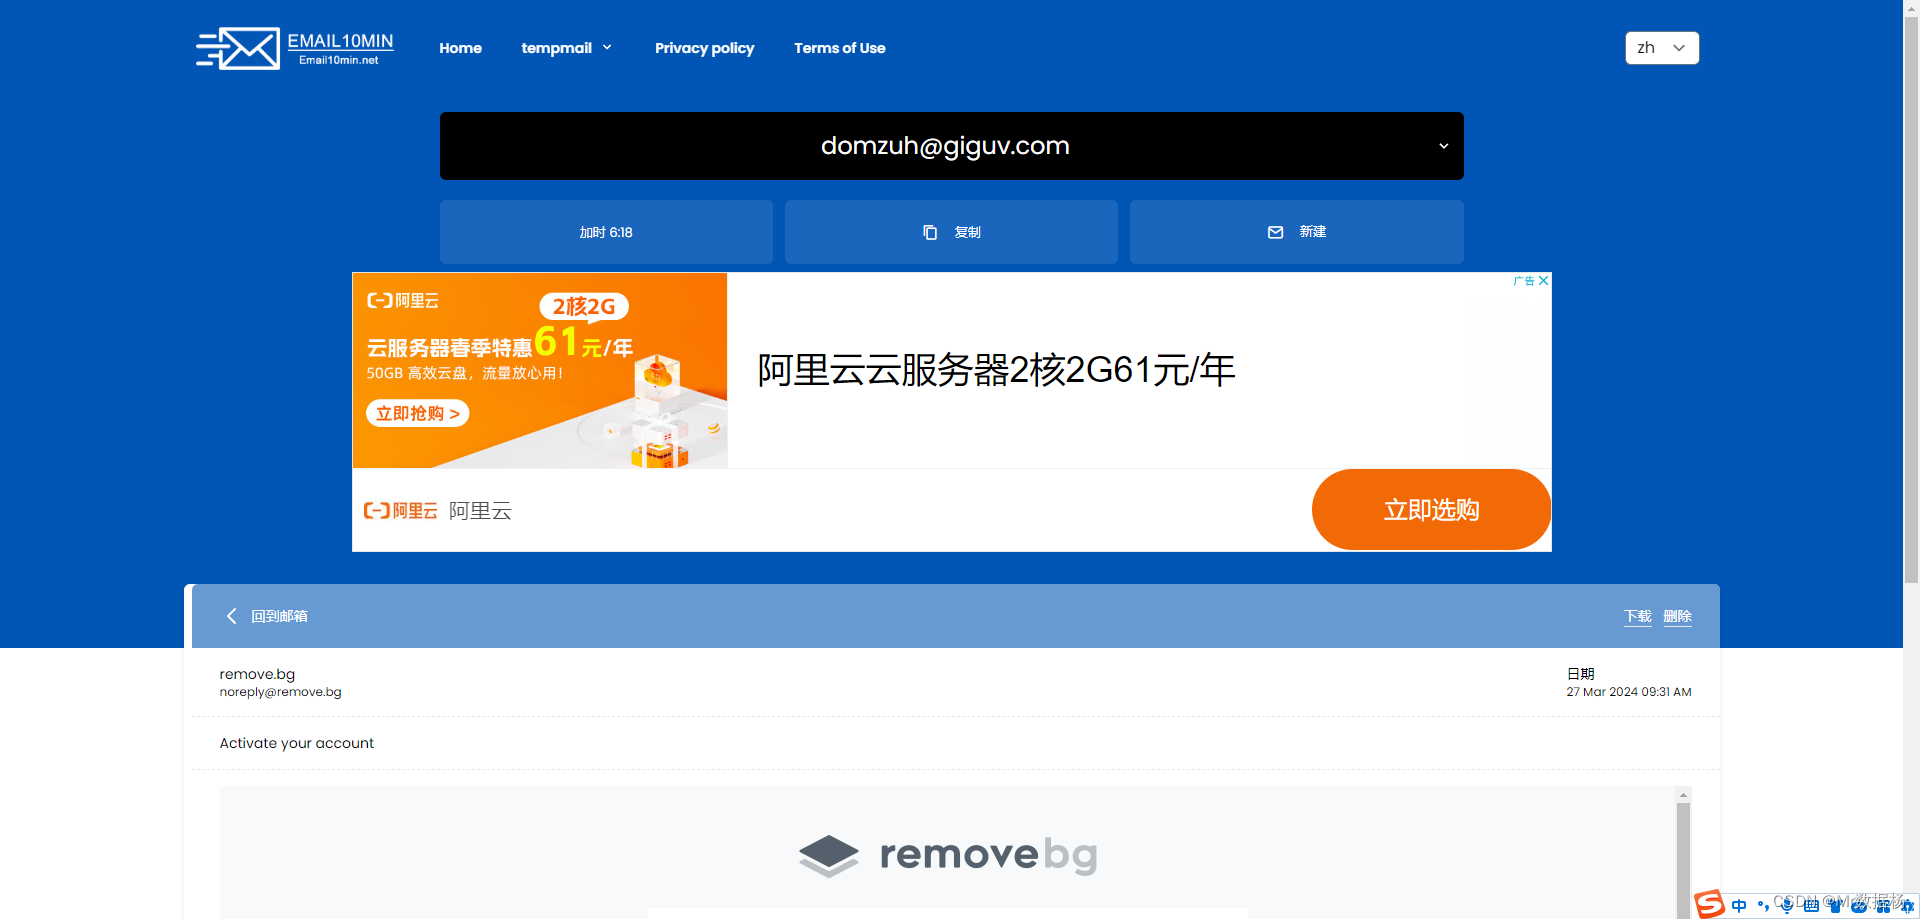Open the Privacy policy page

[704, 48]
